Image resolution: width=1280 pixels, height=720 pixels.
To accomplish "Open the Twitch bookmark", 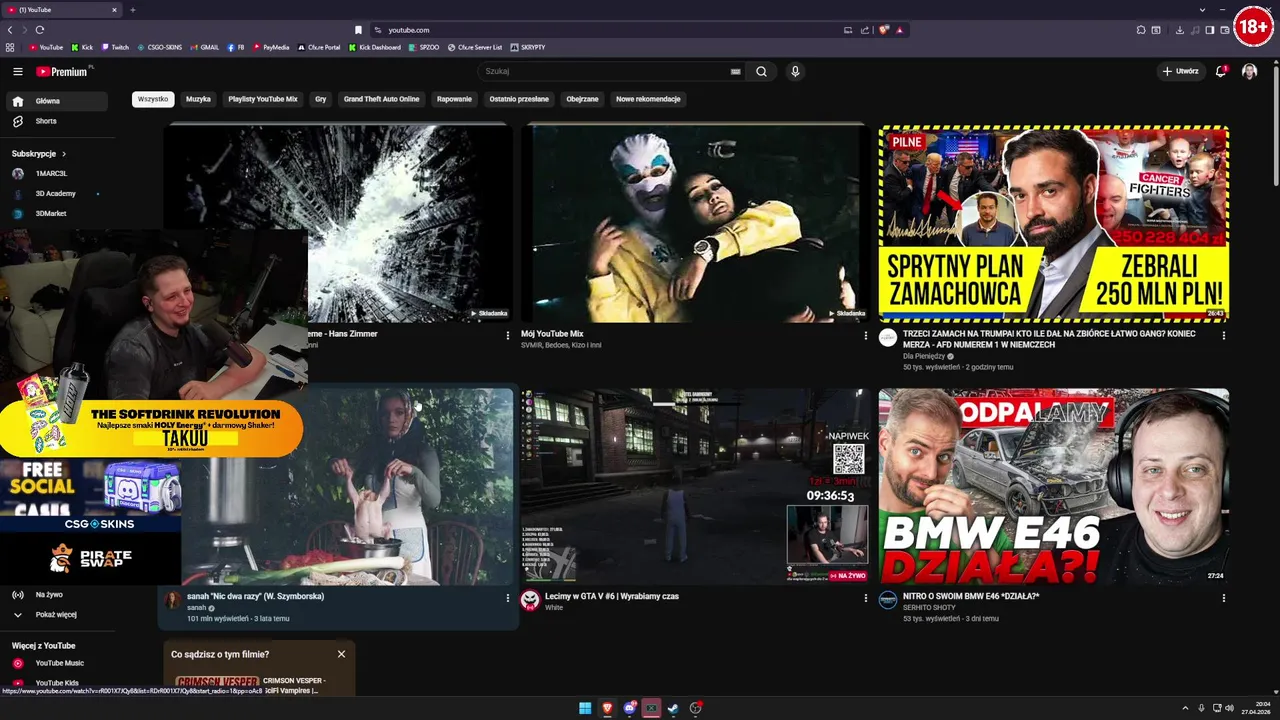I will pos(115,47).
